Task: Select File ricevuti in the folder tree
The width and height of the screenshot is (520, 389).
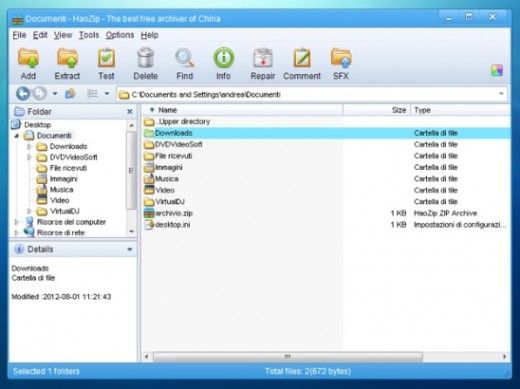Action: 68,168
